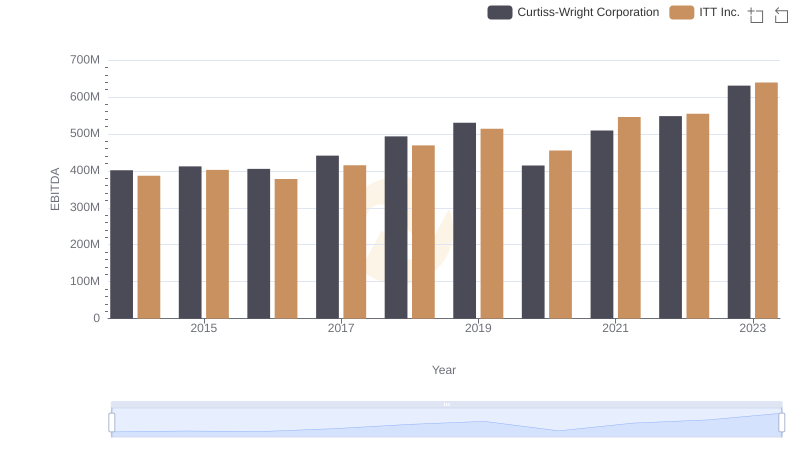Select the 2019 Curtiss-Wright bar
This screenshot has height=461, width=800.
click(x=465, y=220)
